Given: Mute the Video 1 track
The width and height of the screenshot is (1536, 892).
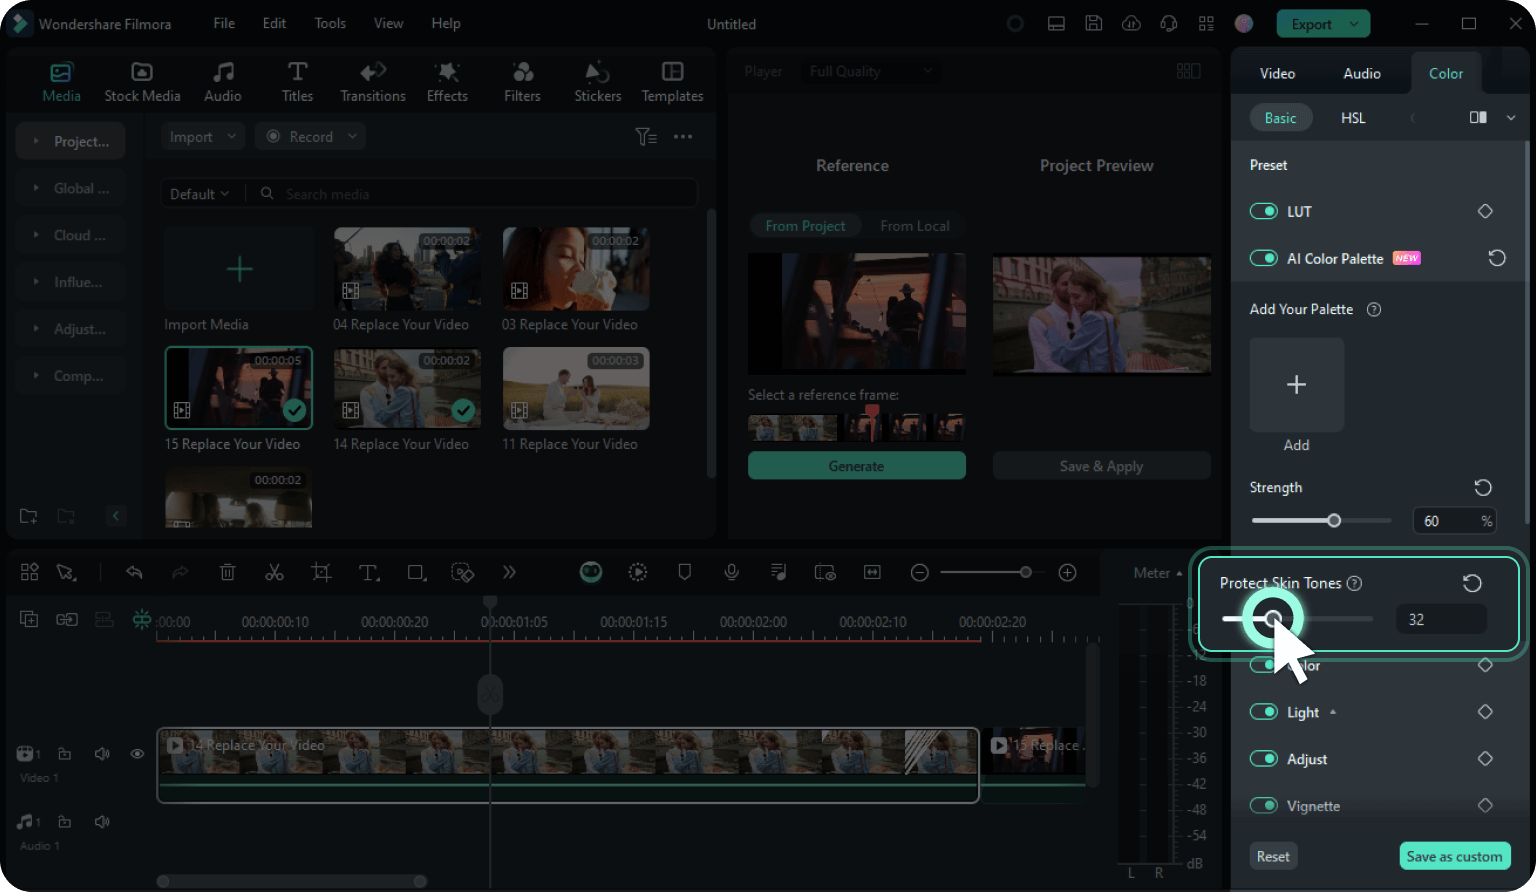Looking at the screenshot, I should (x=102, y=754).
